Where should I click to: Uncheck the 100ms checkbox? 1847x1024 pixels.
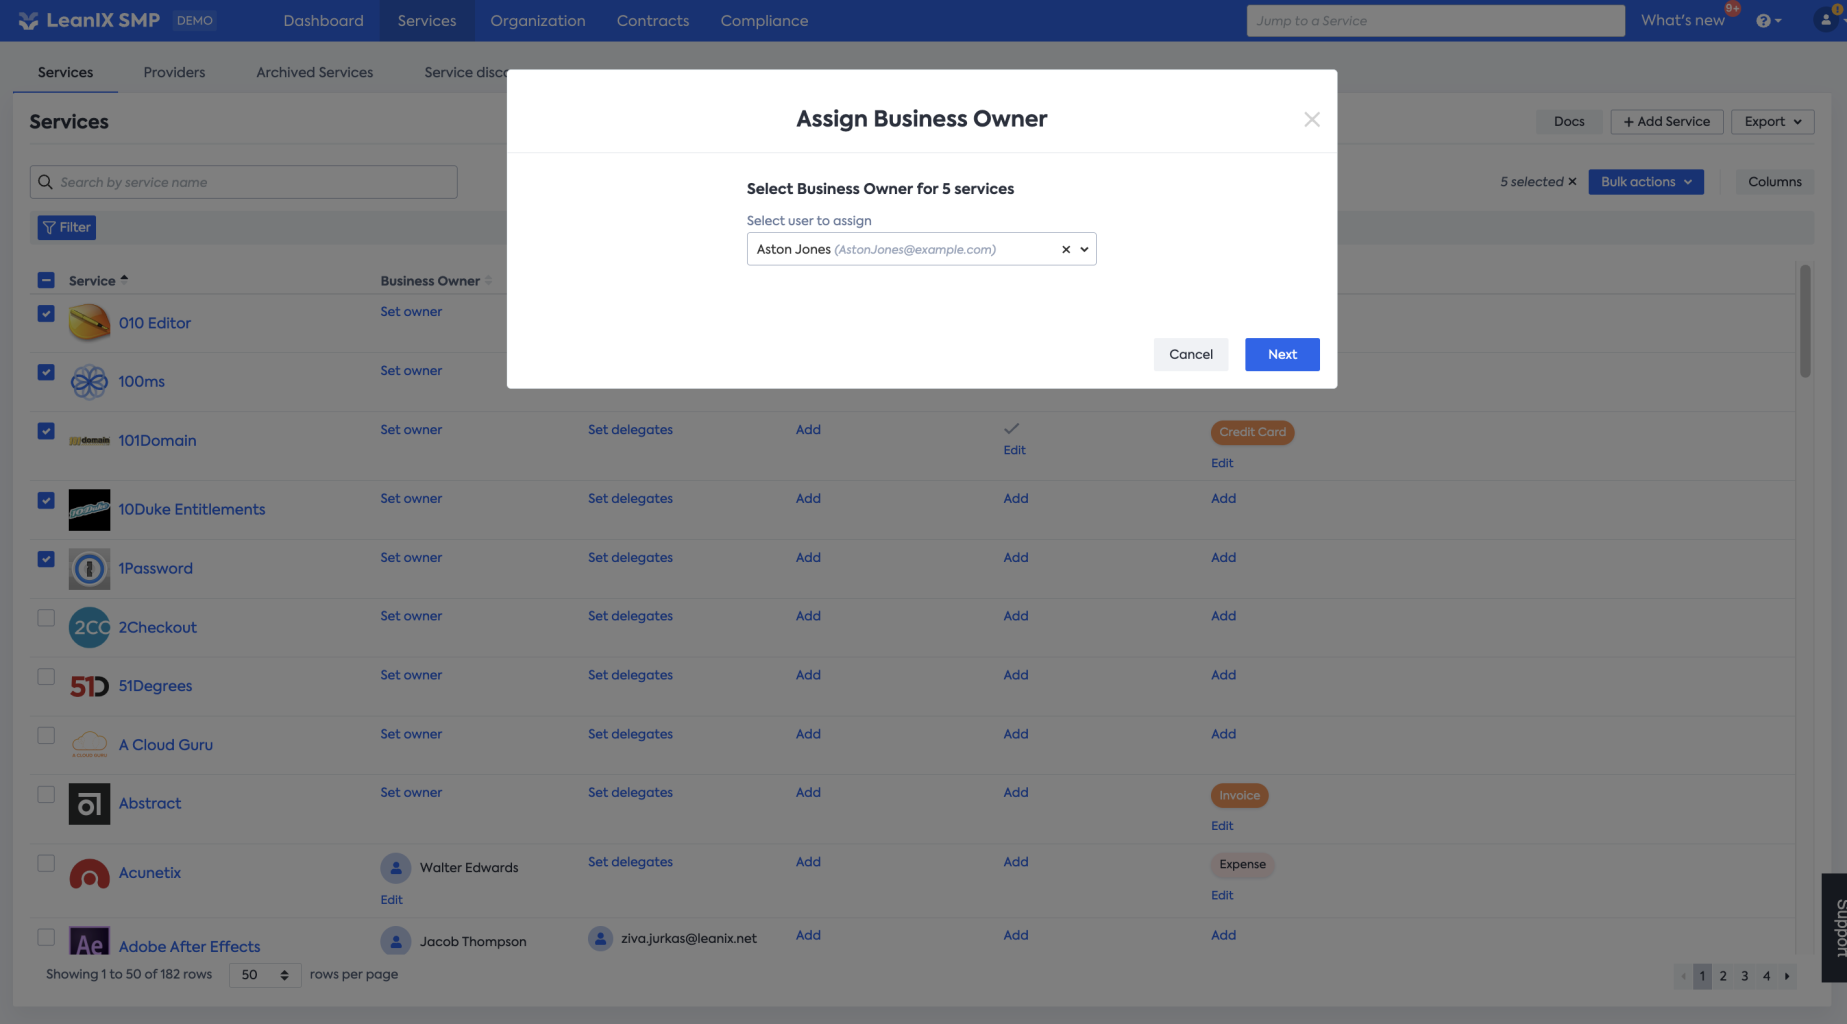(46, 372)
